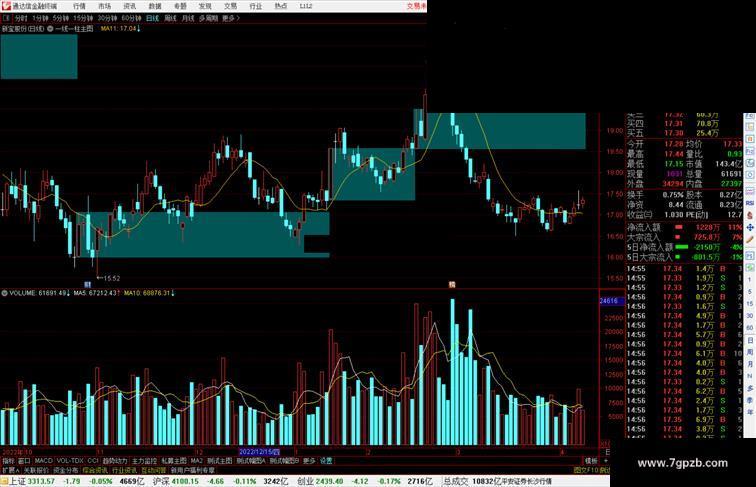Open the 资金分布 tab

click(66, 470)
